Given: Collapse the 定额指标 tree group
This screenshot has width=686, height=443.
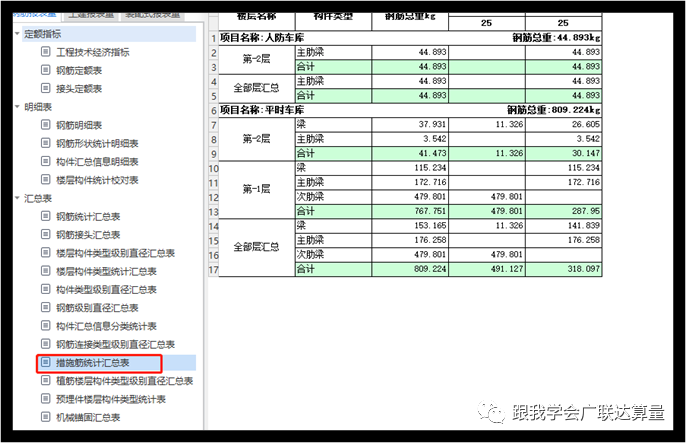Looking at the screenshot, I should click(x=17, y=34).
